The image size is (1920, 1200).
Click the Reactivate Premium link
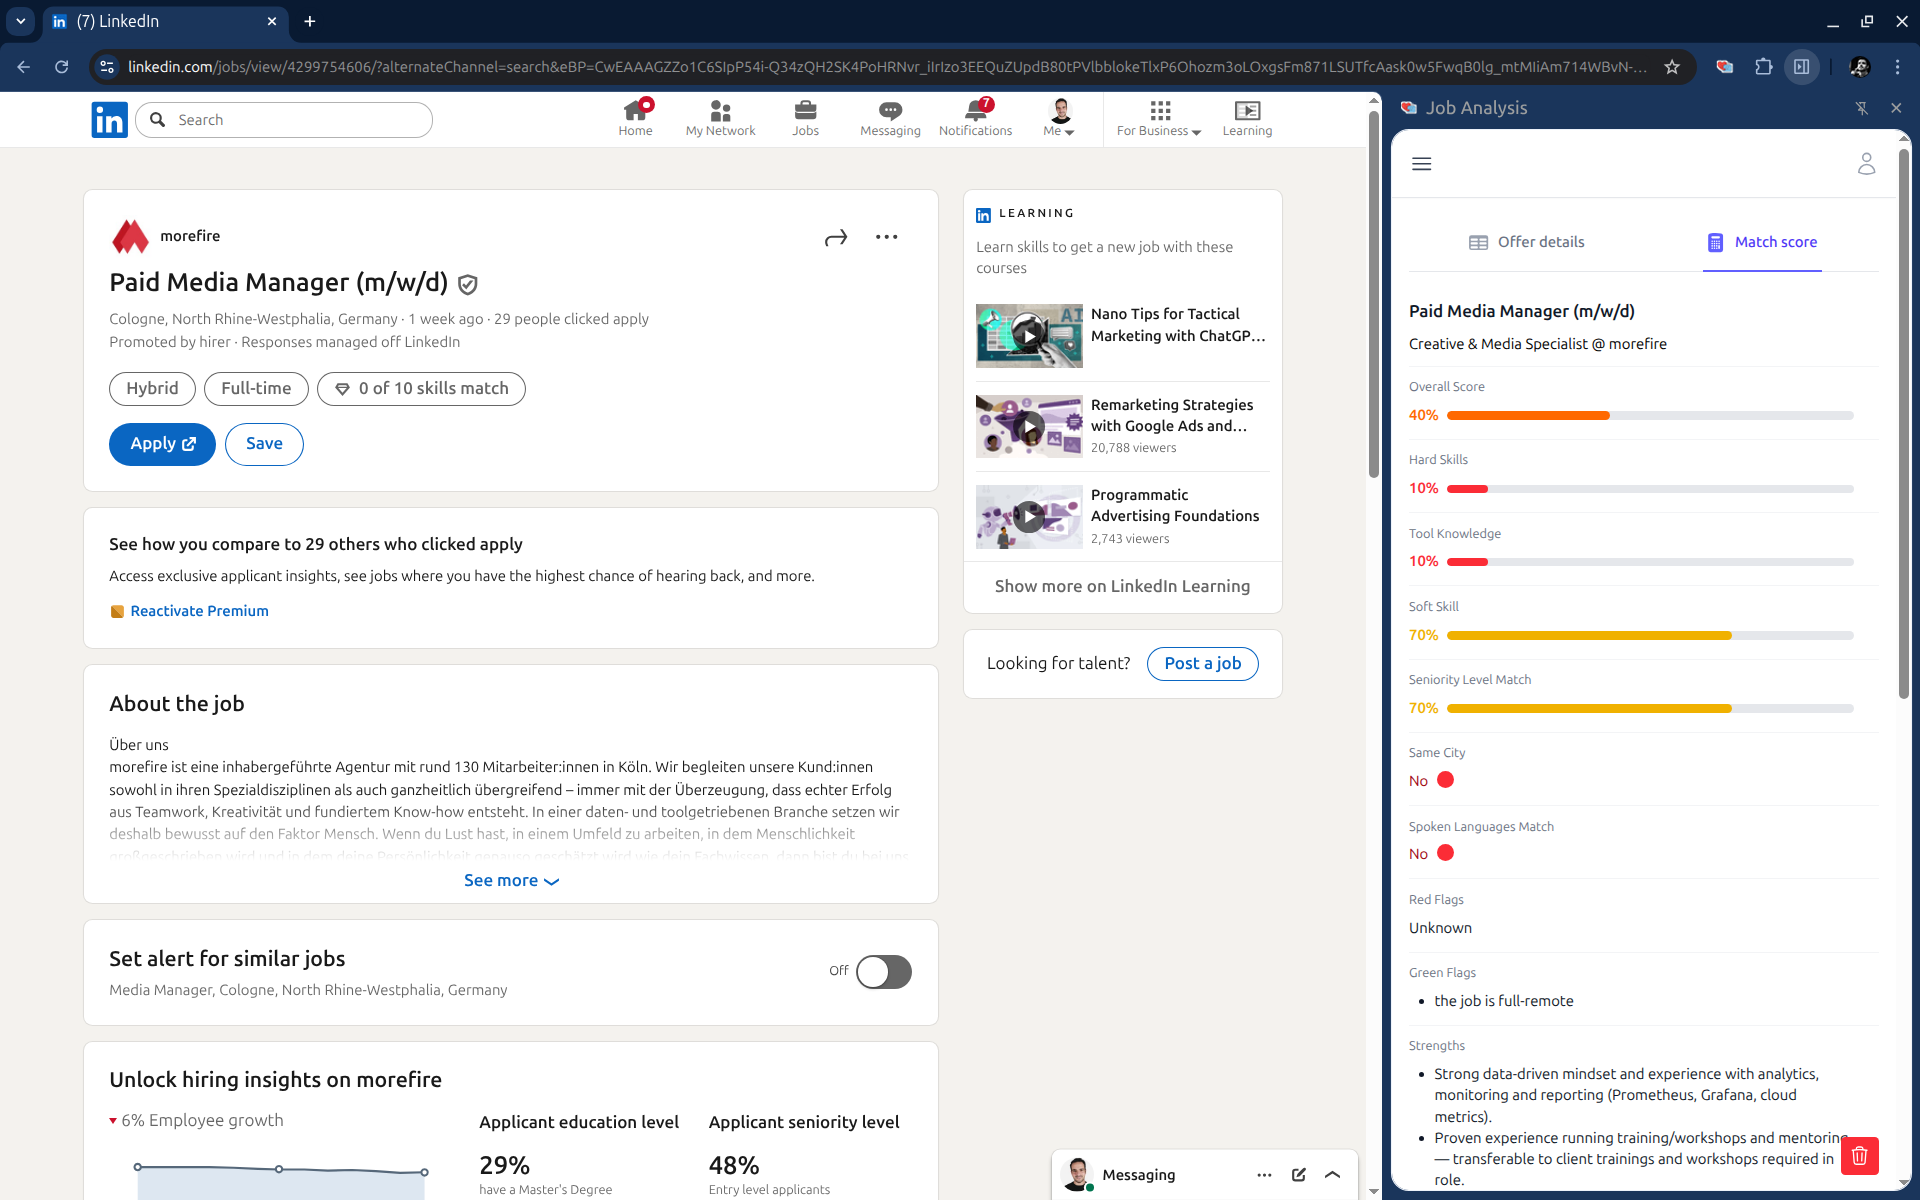199,611
